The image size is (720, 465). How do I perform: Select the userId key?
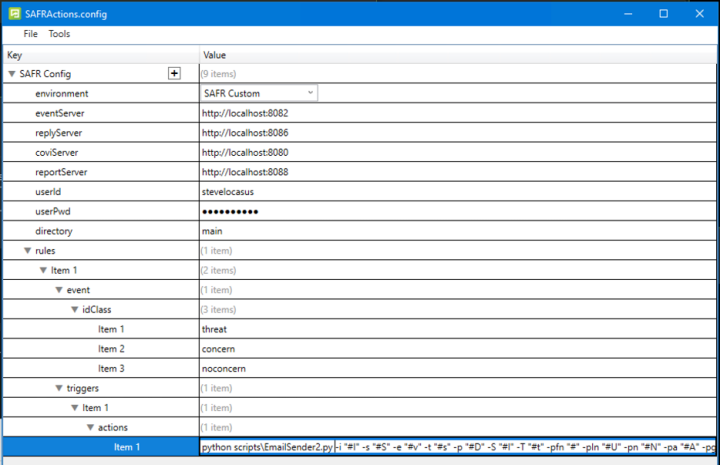click(x=48, y=192)
